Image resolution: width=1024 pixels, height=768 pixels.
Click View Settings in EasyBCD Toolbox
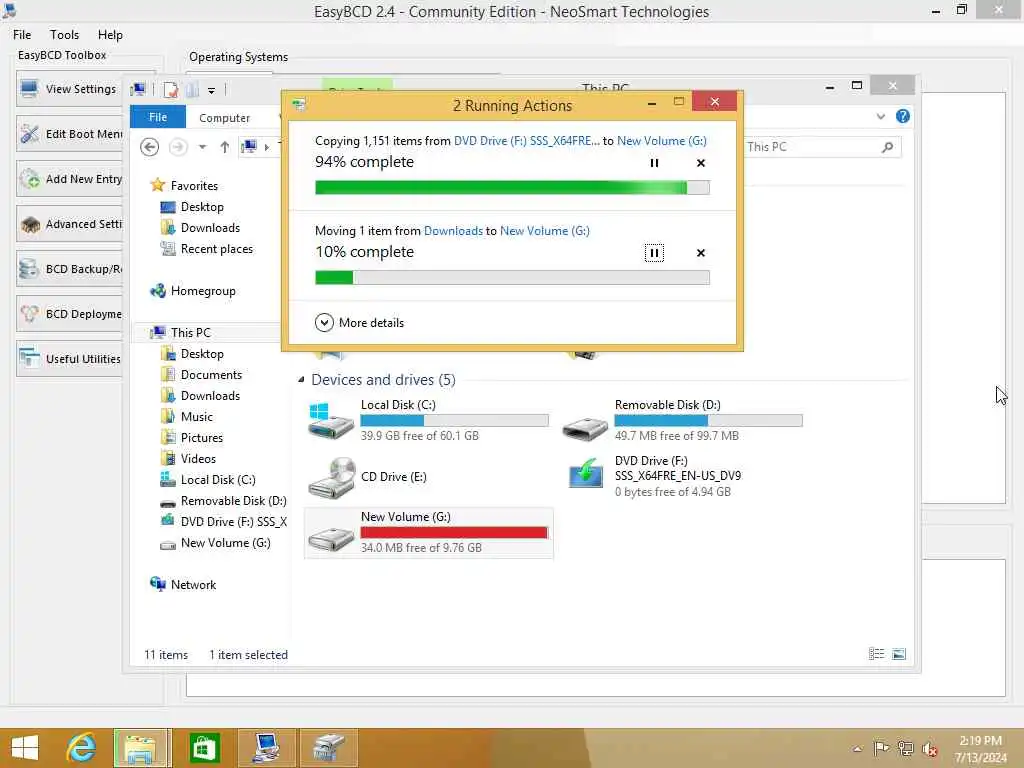tap(69, 89)
